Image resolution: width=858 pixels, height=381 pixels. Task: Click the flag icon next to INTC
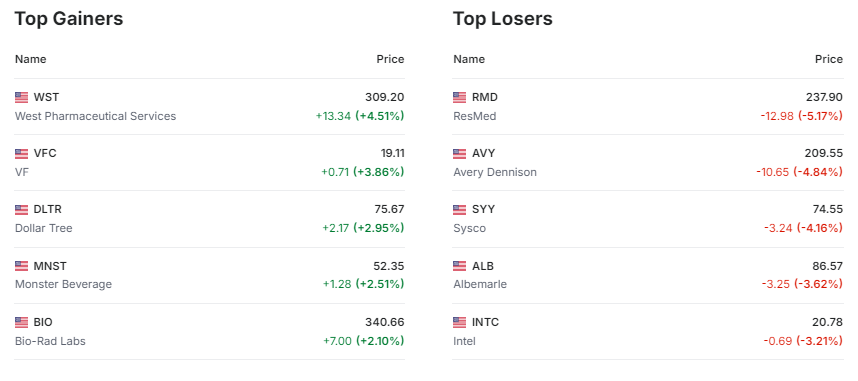tap(460, 322)
